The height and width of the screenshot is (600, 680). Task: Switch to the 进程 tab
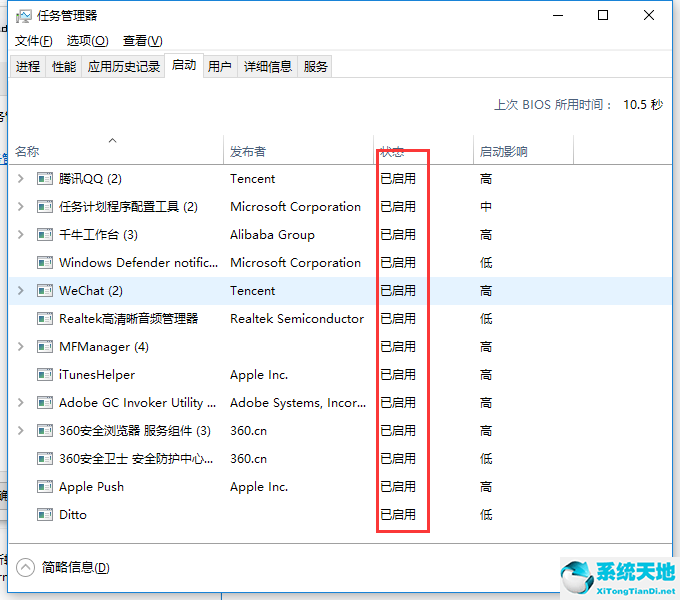28,66
